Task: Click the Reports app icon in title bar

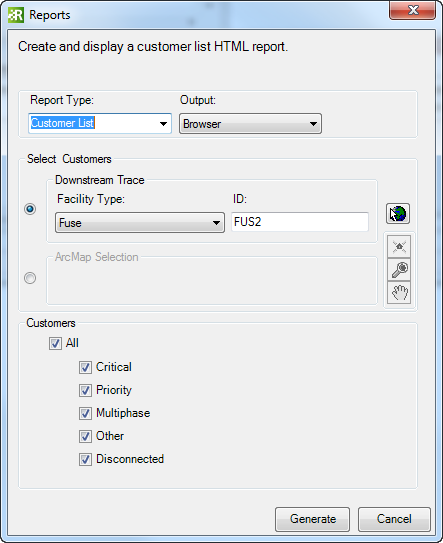Action: (16, 15)
